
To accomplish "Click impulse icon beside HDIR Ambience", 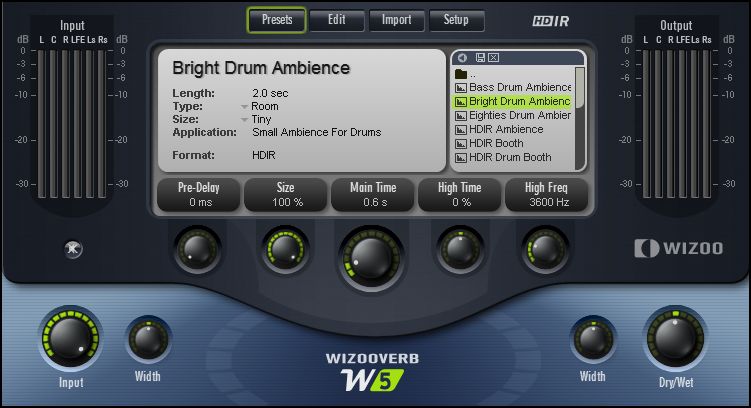I will point(461,130).
